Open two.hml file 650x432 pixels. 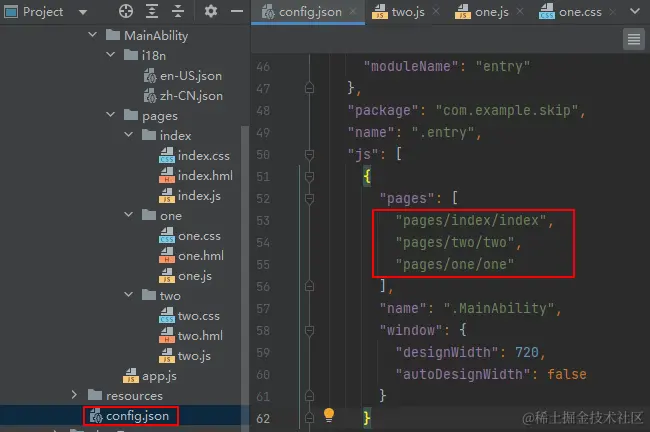pos(191,336)
